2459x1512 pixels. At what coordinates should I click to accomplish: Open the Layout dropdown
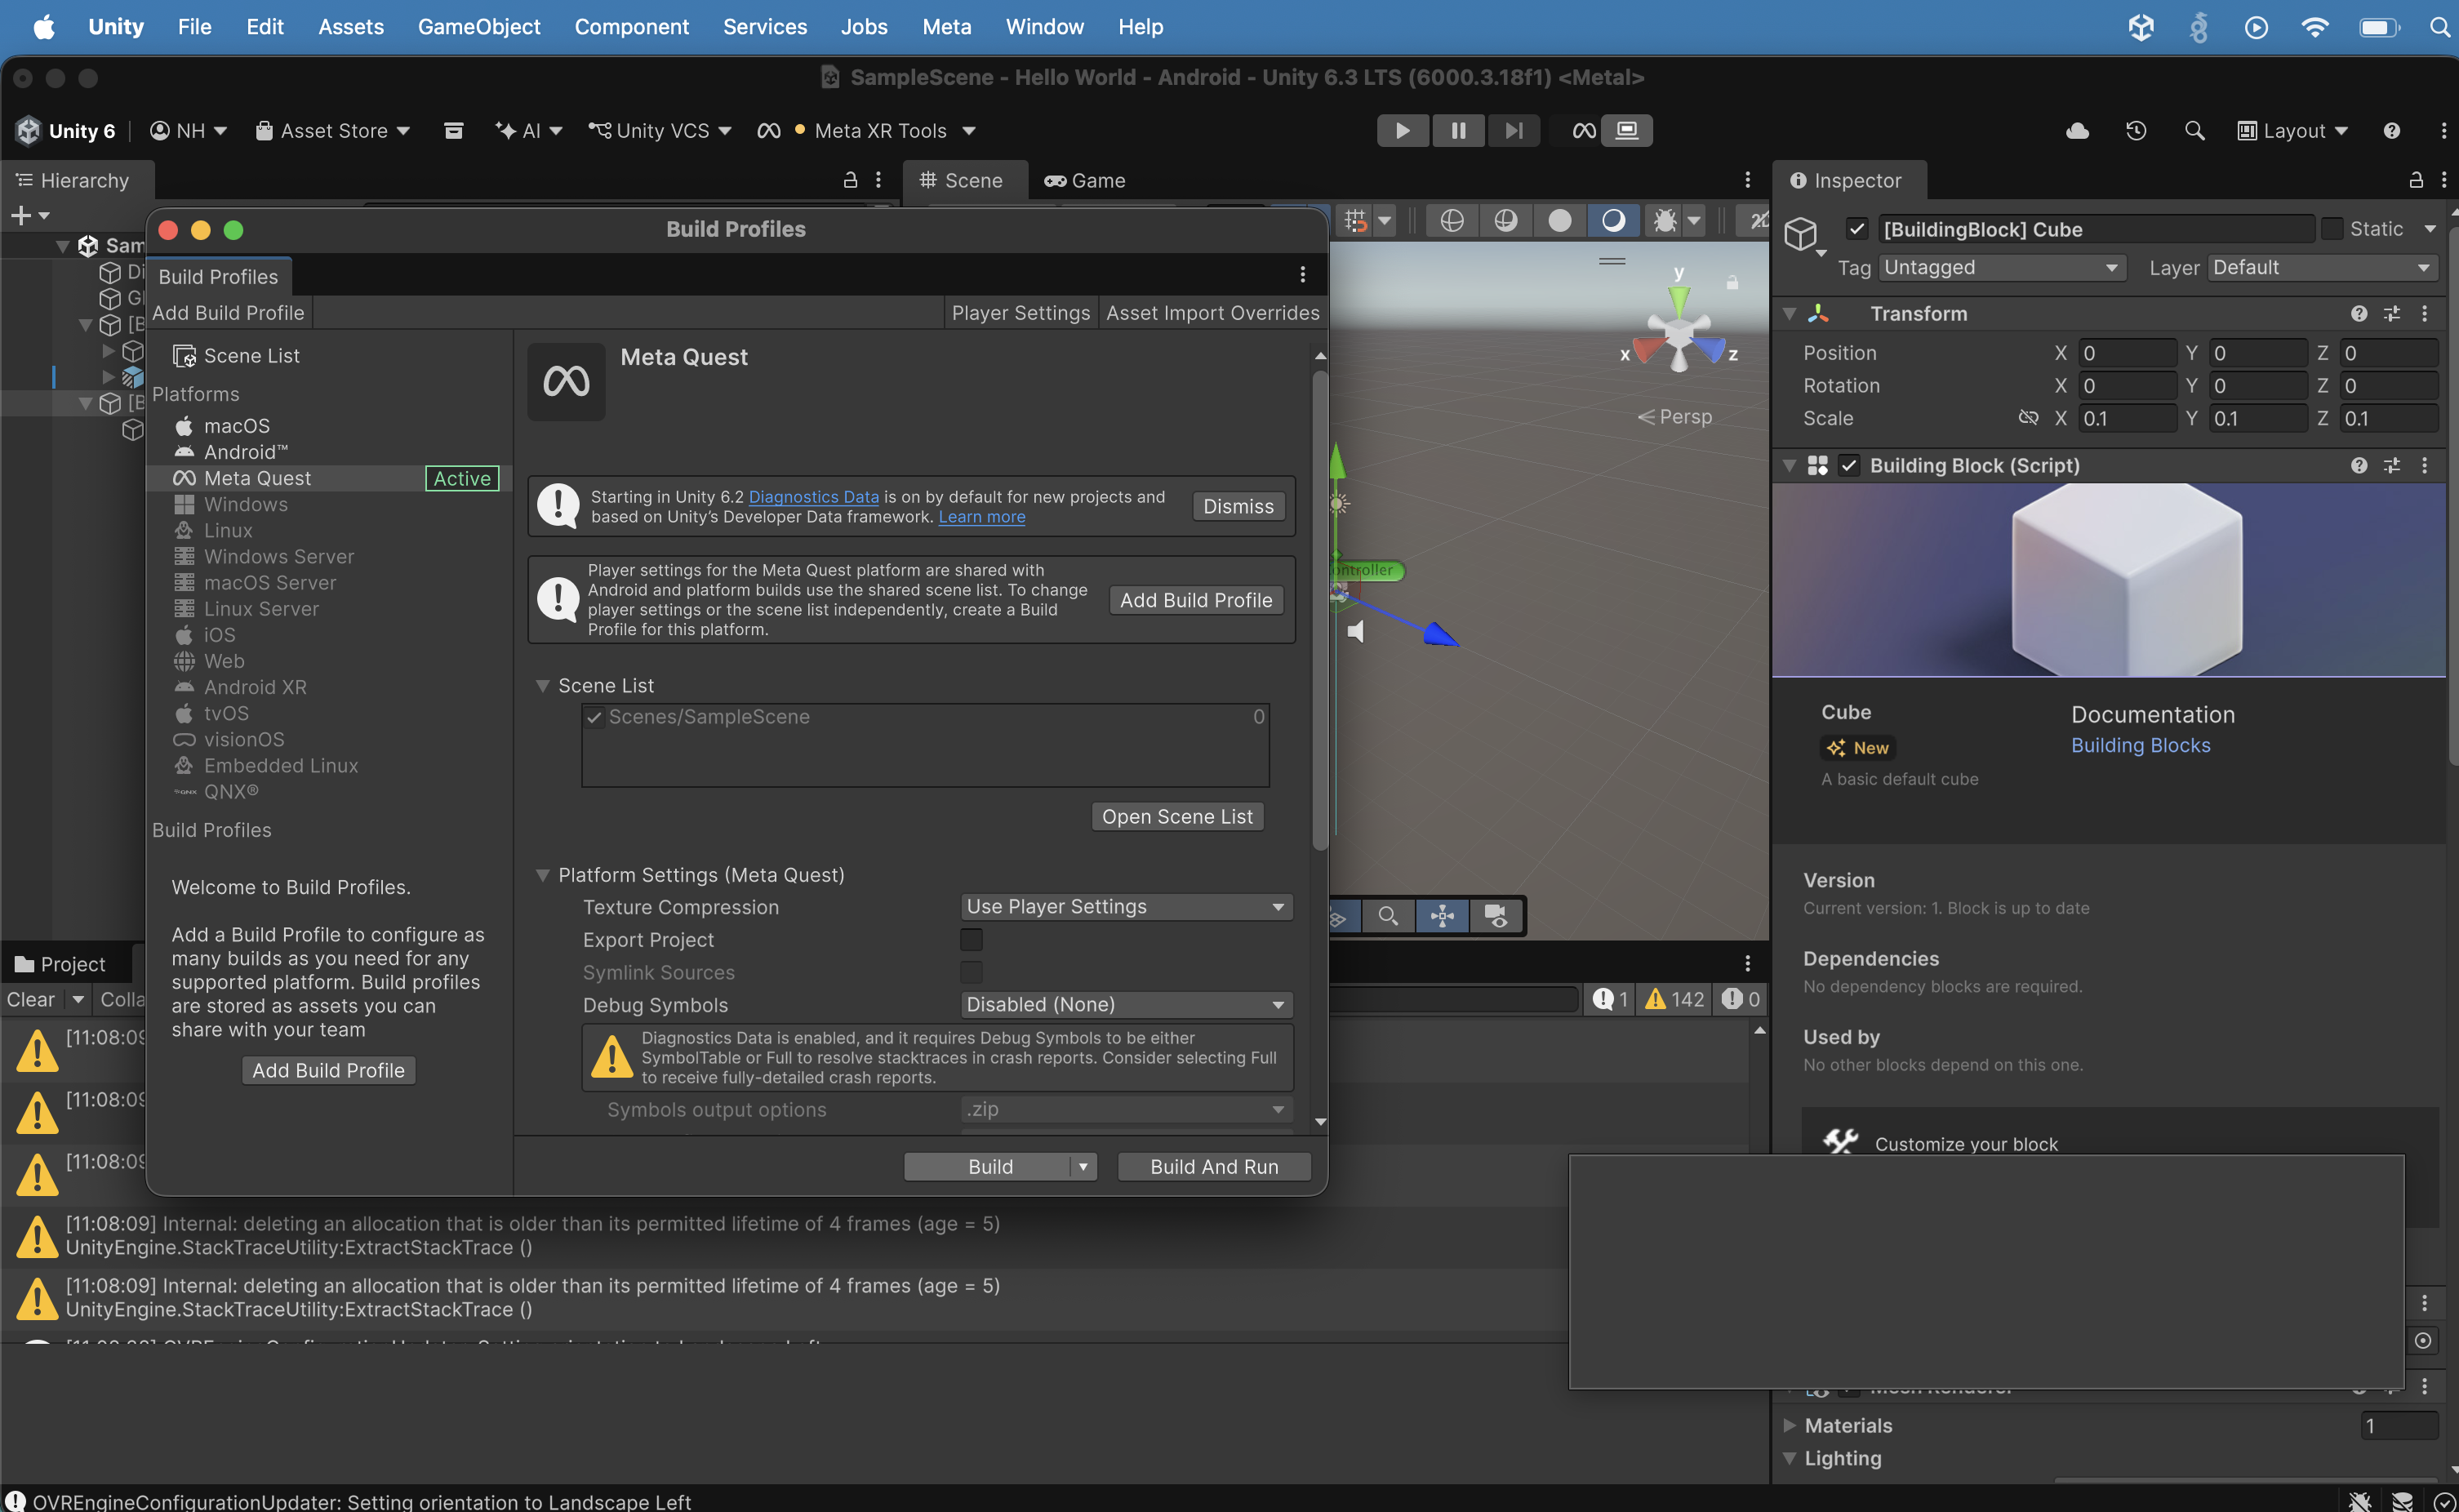2293,131
